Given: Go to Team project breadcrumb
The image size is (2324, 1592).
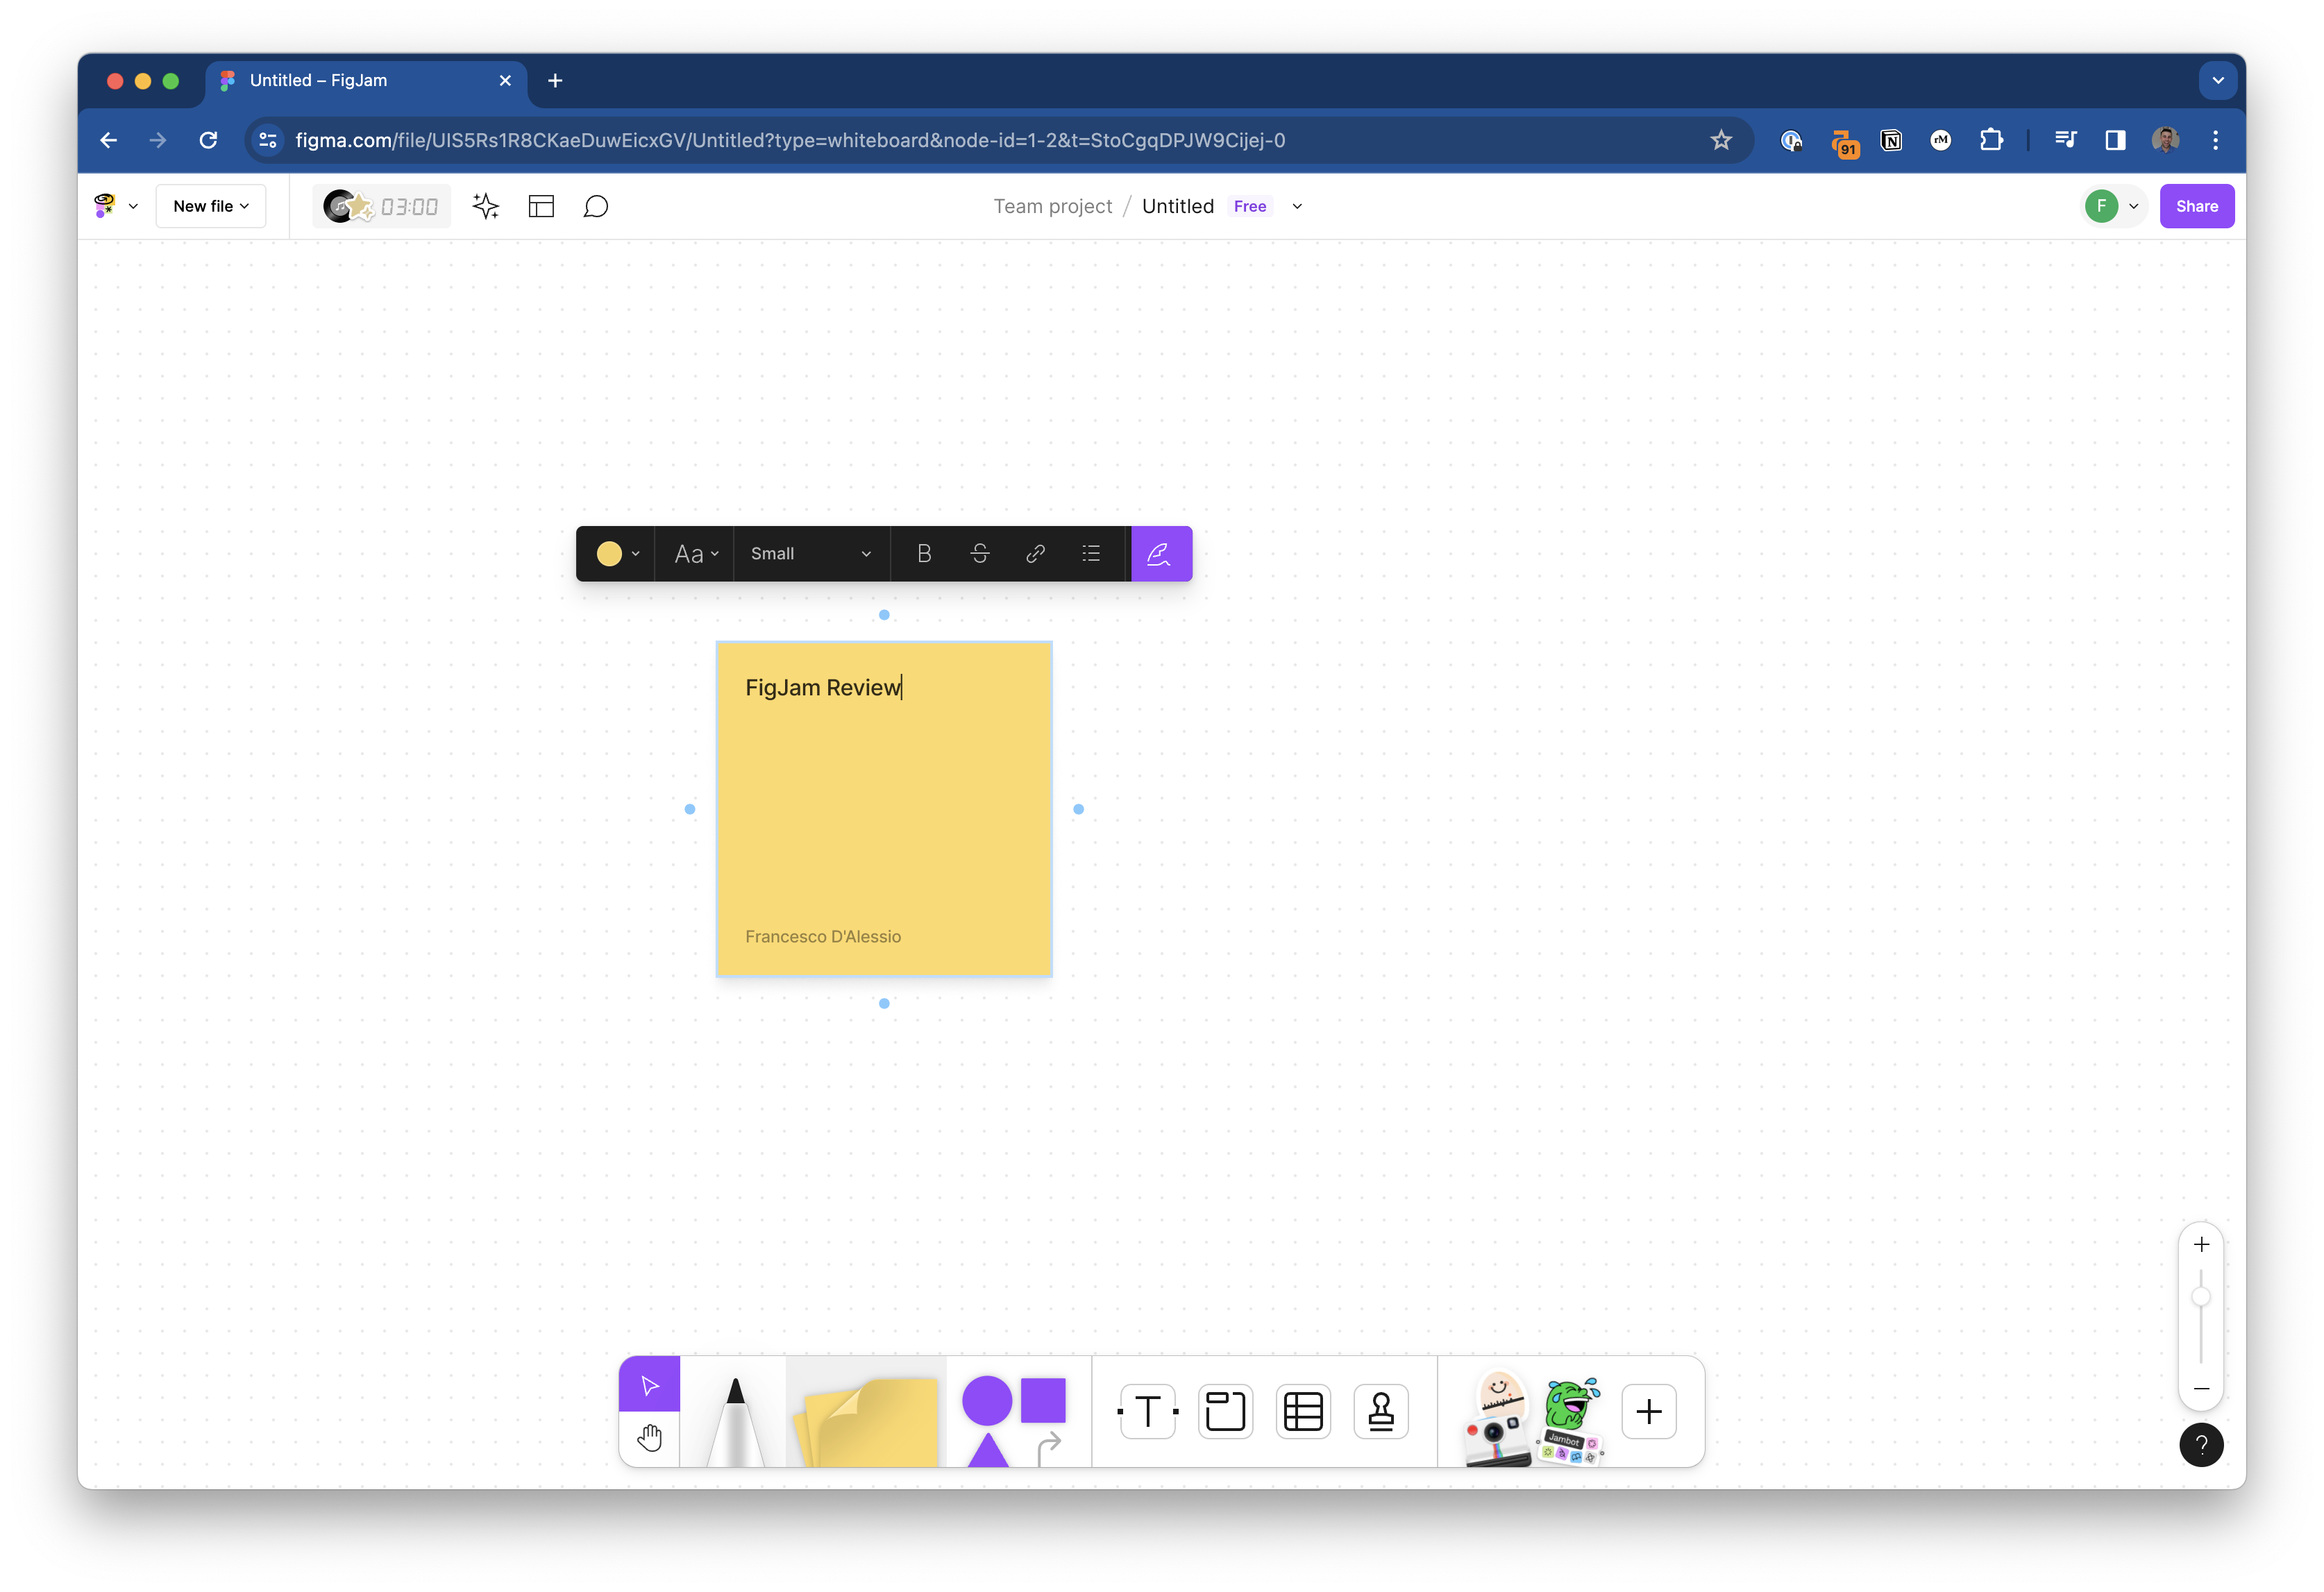Looking at the screenshot, I should tap(1053, 206).
